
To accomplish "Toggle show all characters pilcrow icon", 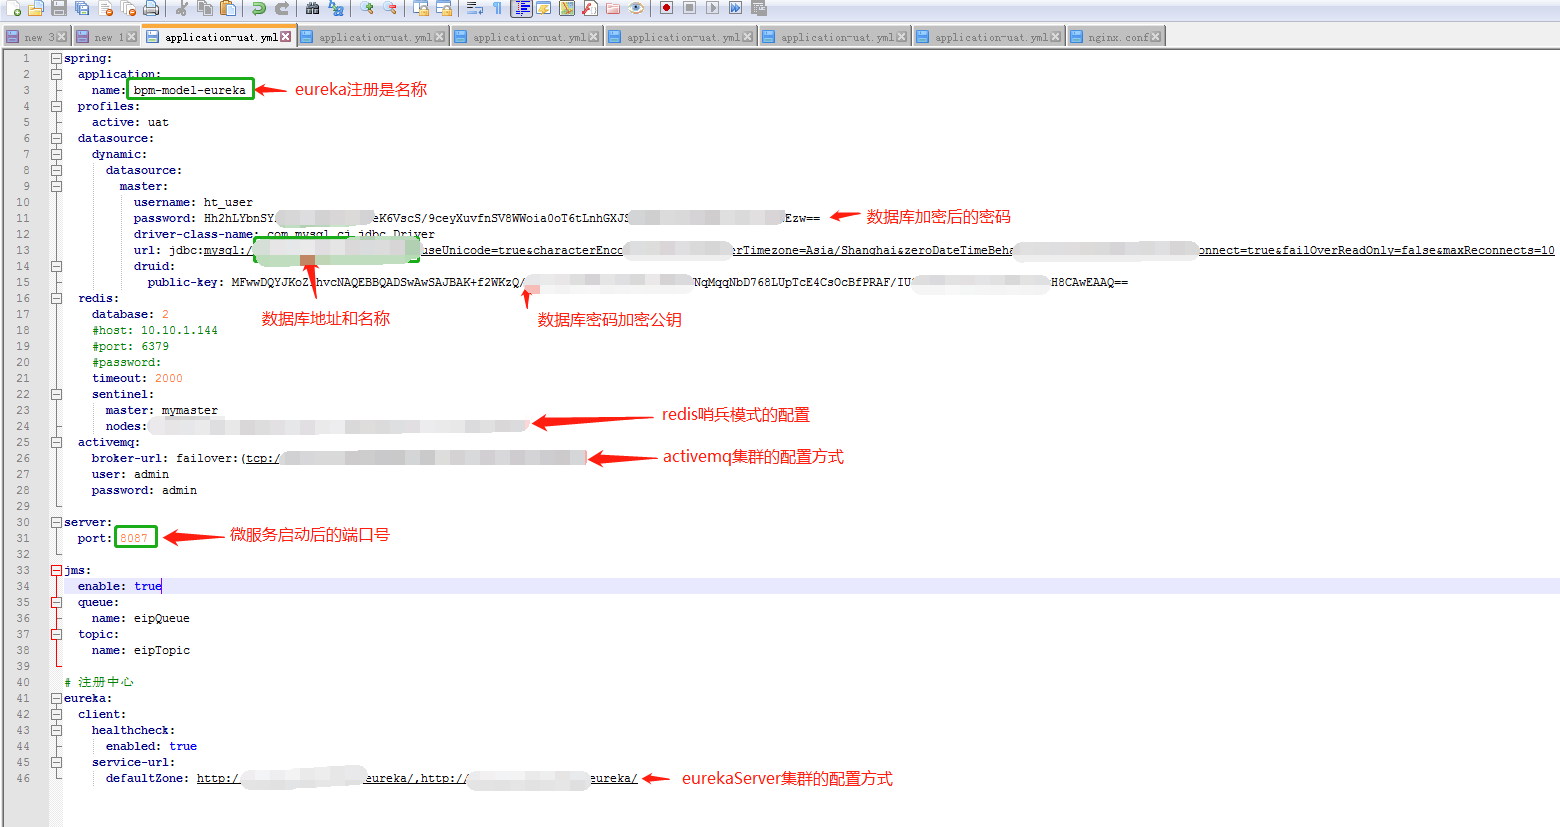I will (x=498, y=8).
